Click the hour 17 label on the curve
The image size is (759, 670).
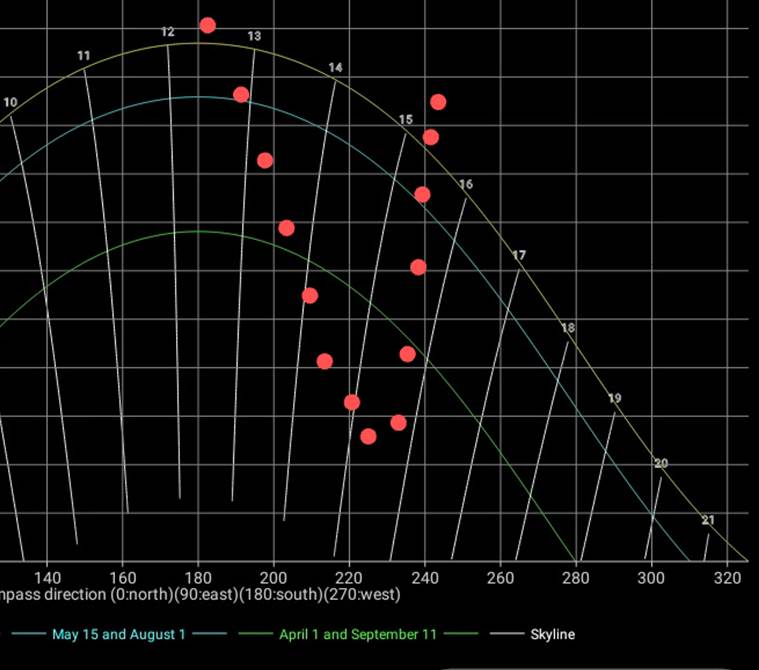(519, 256)
